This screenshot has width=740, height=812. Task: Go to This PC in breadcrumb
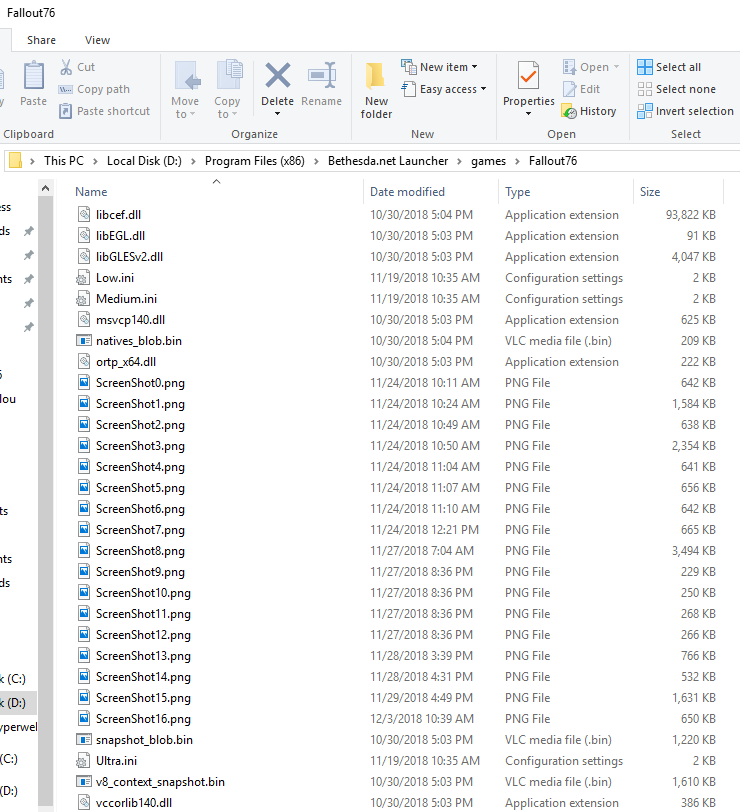pos(64,161)
